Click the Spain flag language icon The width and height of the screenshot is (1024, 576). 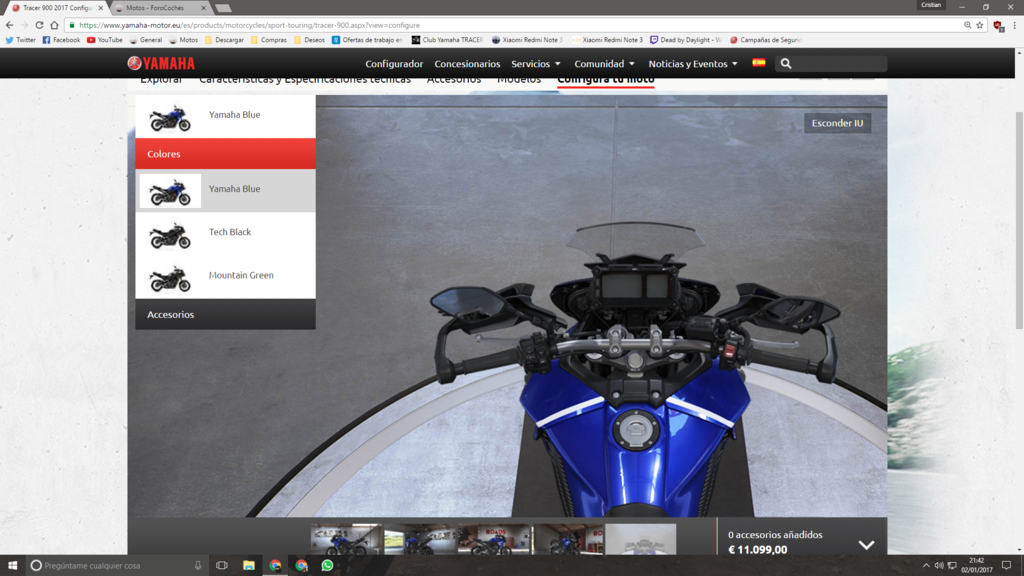[x=758, y=63]
